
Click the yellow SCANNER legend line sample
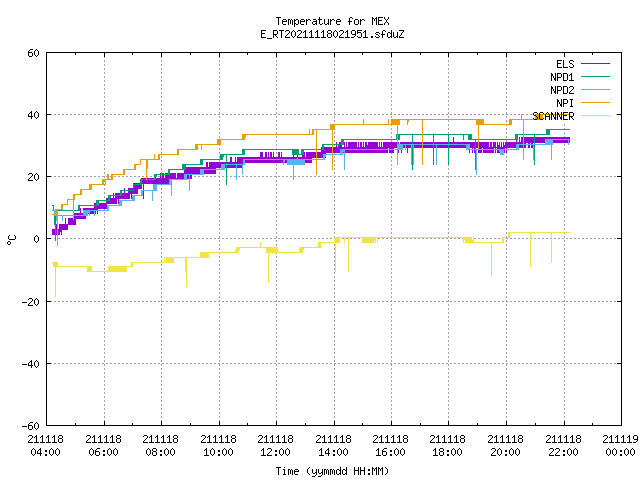coord(595,116)
